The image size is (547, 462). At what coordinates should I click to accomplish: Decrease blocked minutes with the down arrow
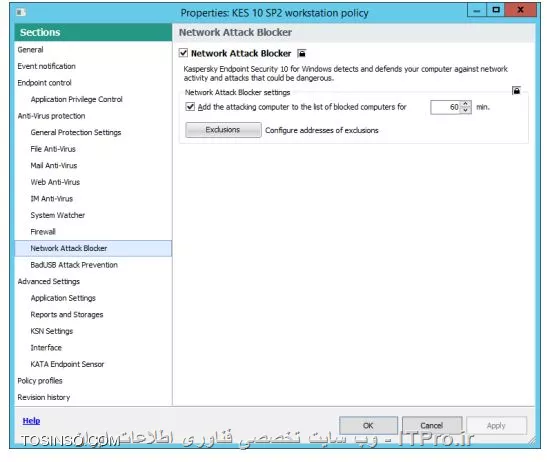[x=465, y=110]
